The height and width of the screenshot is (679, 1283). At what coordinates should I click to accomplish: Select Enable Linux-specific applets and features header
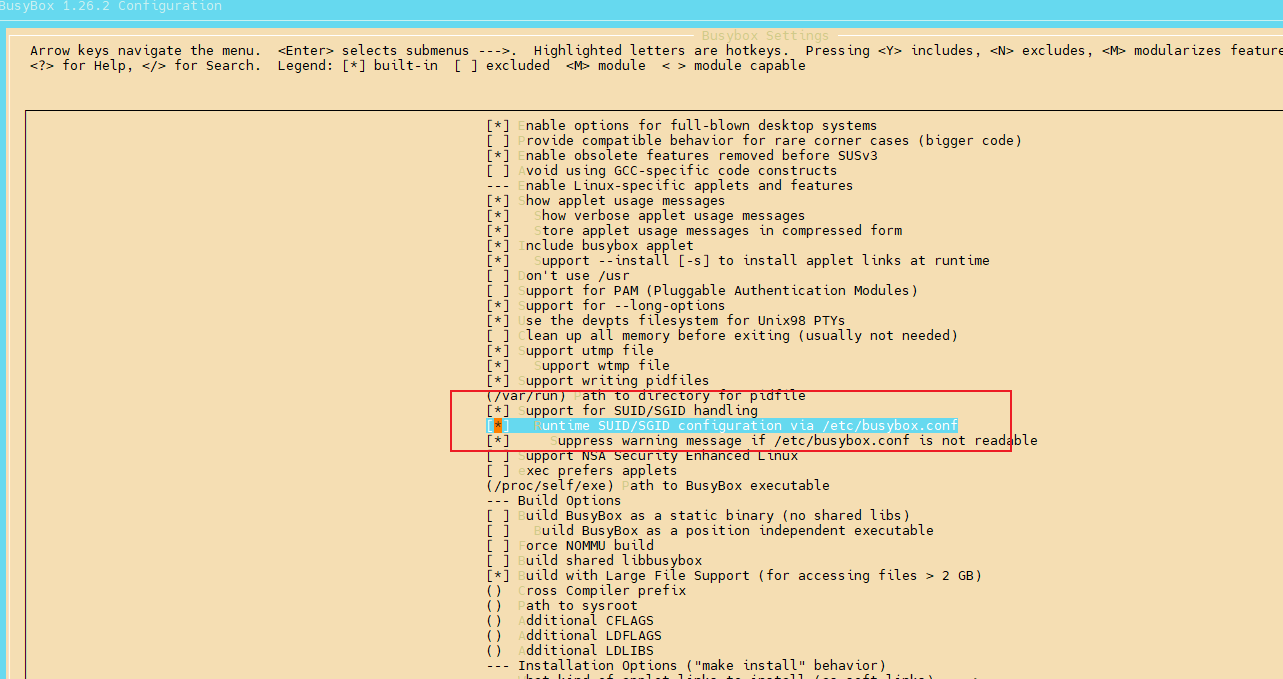669,185
